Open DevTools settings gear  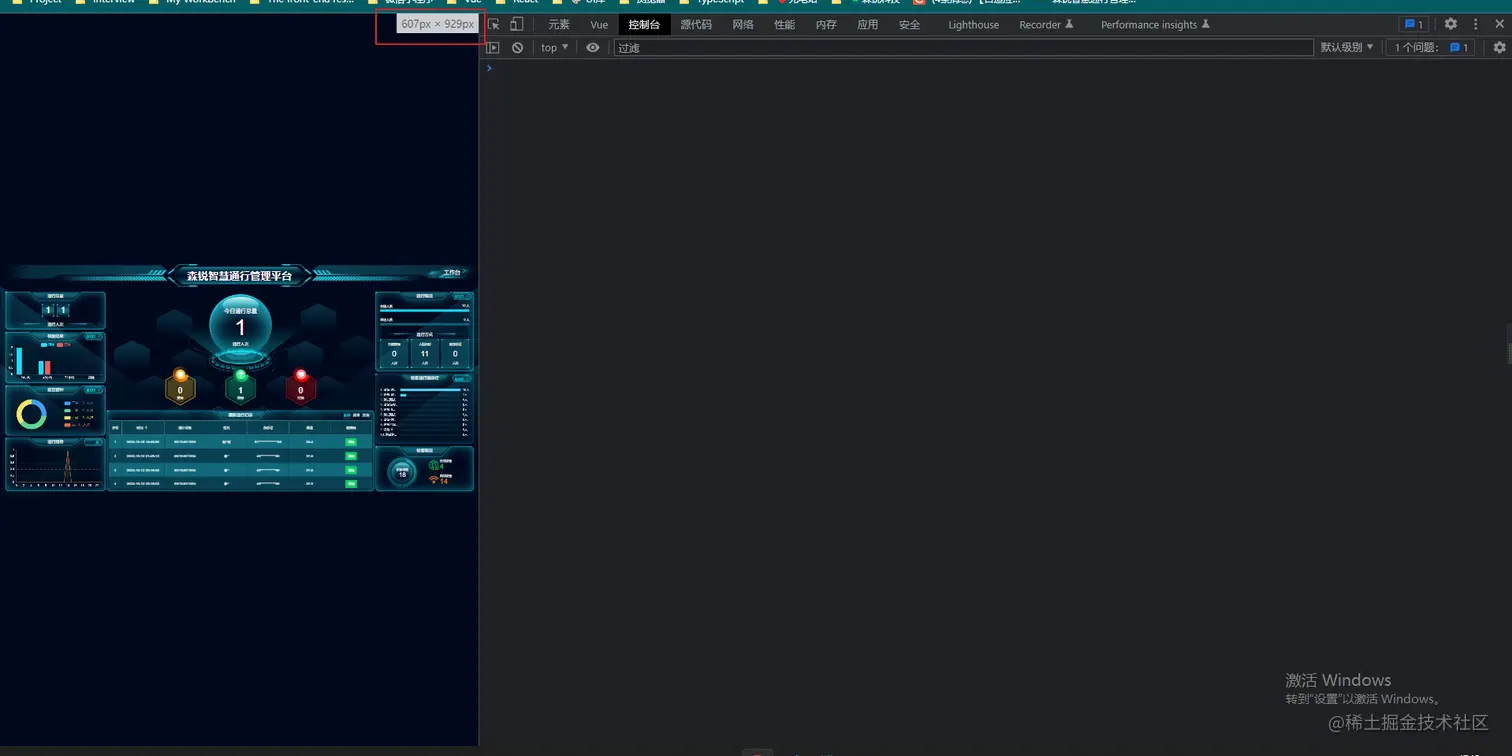(1451, 25)
